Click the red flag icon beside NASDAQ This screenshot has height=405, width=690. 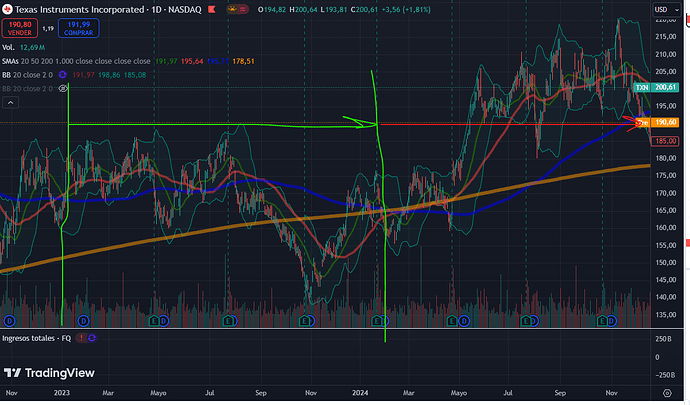click(212, 9)
